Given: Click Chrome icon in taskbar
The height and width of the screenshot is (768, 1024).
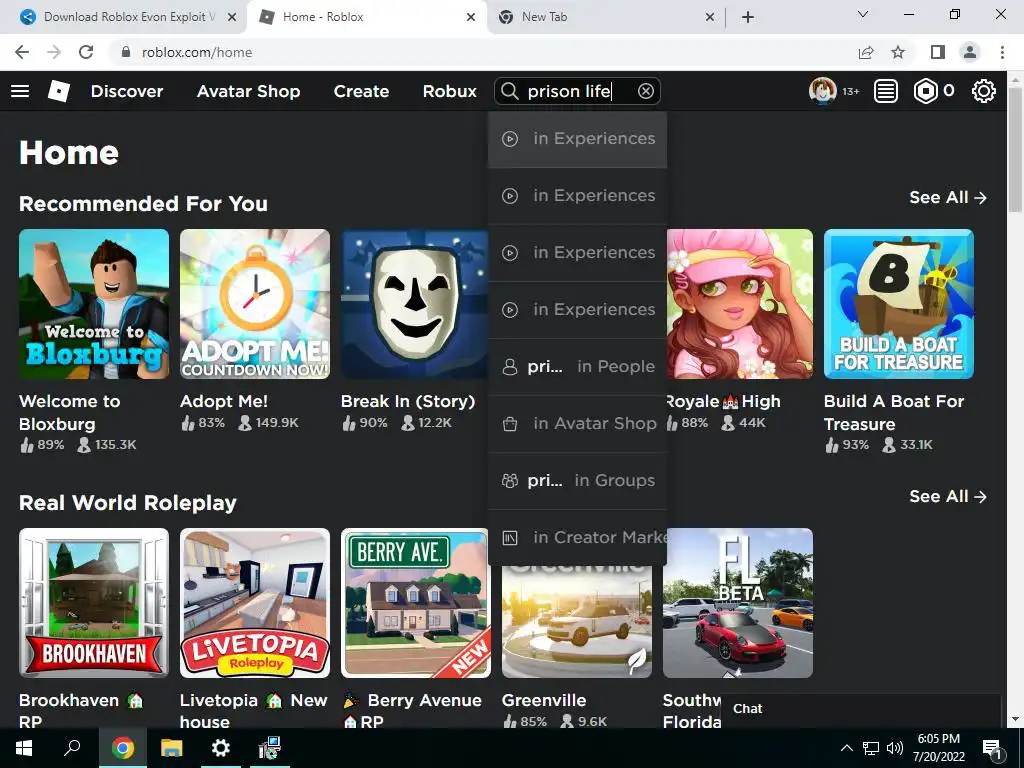Looking at the screenshot, I should (122, 748).
